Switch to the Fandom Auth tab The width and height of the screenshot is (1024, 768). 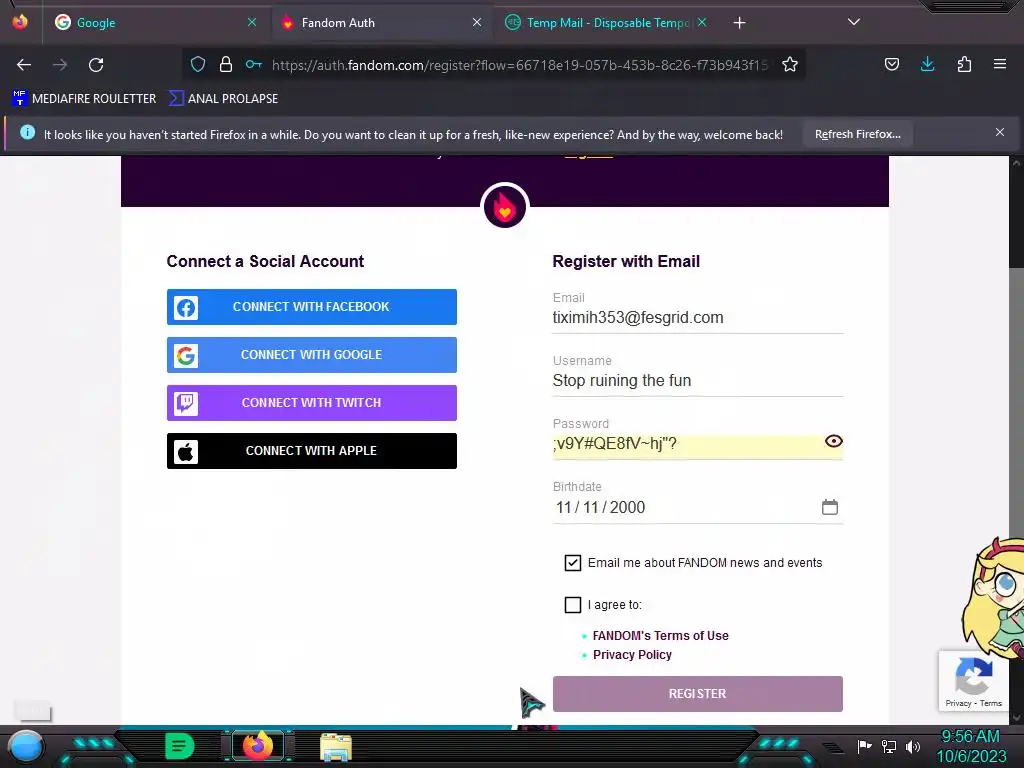[x=382, y=23]
